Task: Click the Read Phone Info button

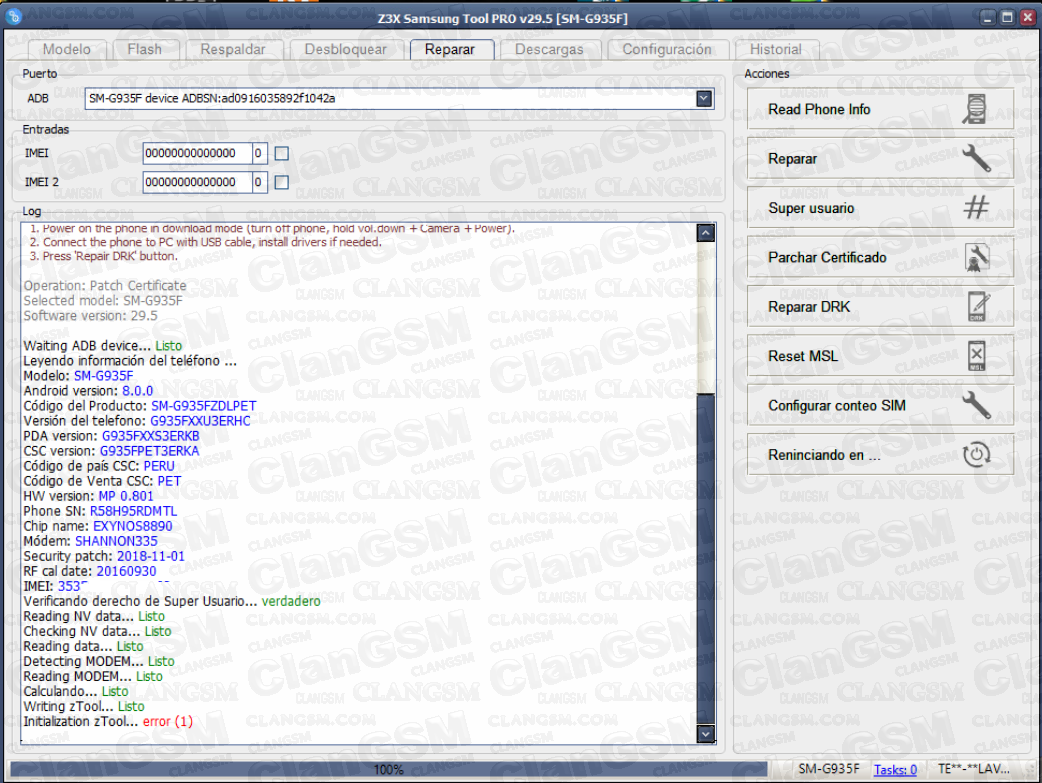Action: (880, 109)
